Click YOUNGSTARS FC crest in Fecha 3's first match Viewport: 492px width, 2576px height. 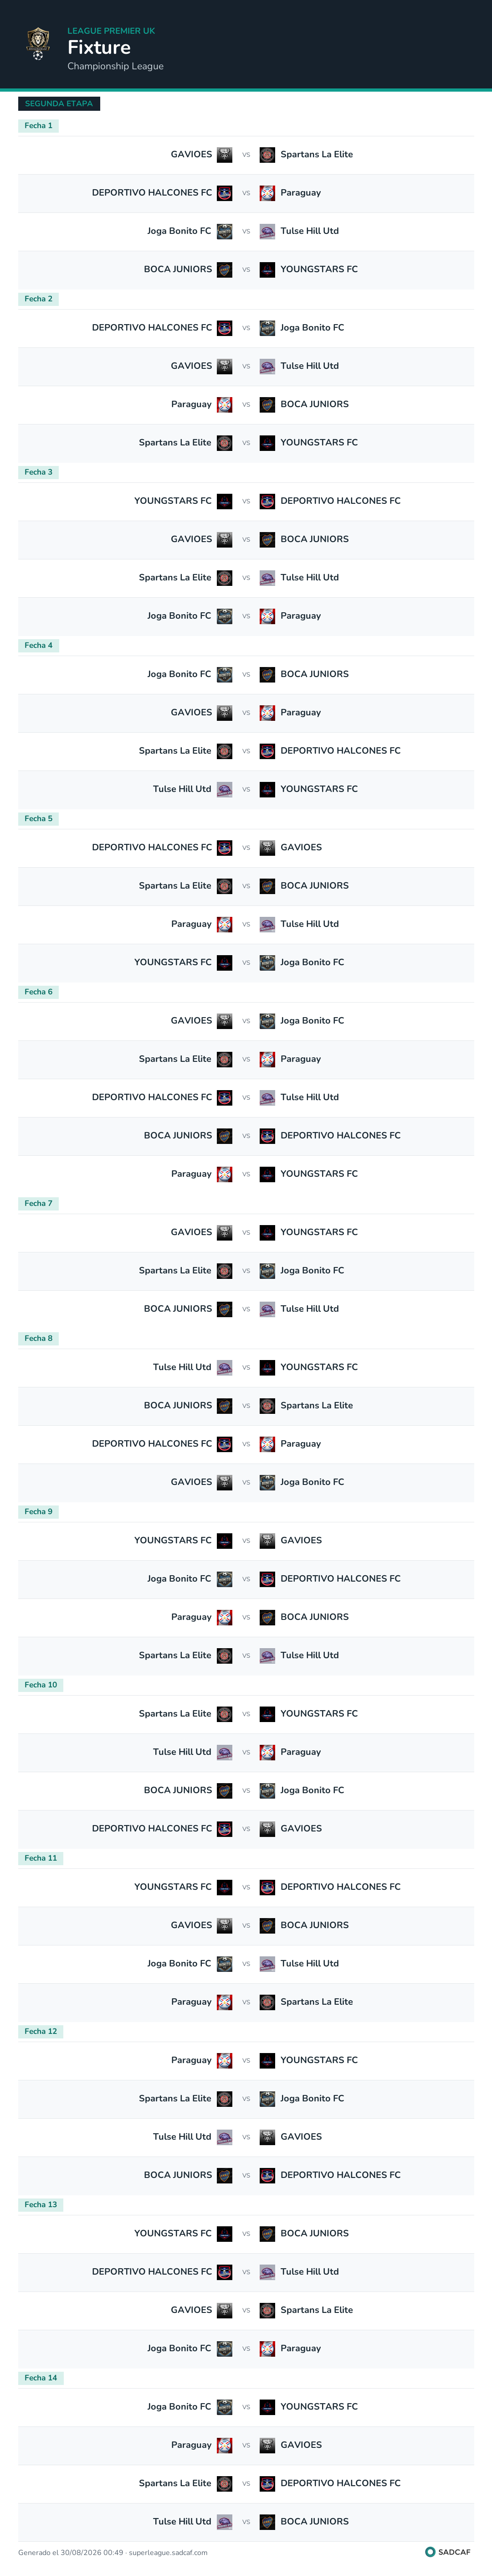point(225,501)
